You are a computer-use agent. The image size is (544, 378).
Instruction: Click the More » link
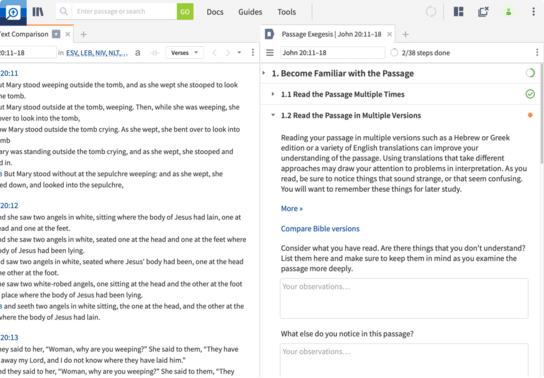pyautogui.click(x=292, y=208)
